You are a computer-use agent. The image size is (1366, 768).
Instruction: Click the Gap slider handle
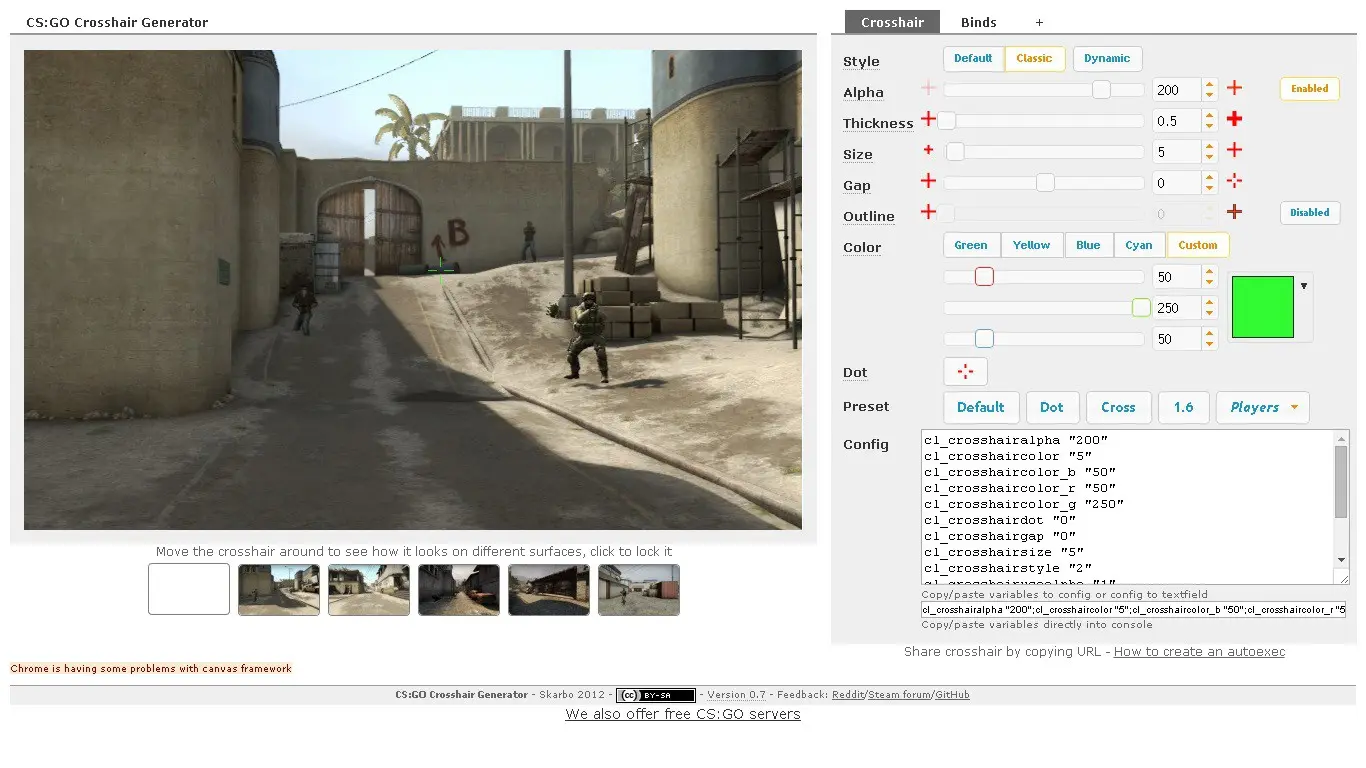click(x=1045, y=183)
